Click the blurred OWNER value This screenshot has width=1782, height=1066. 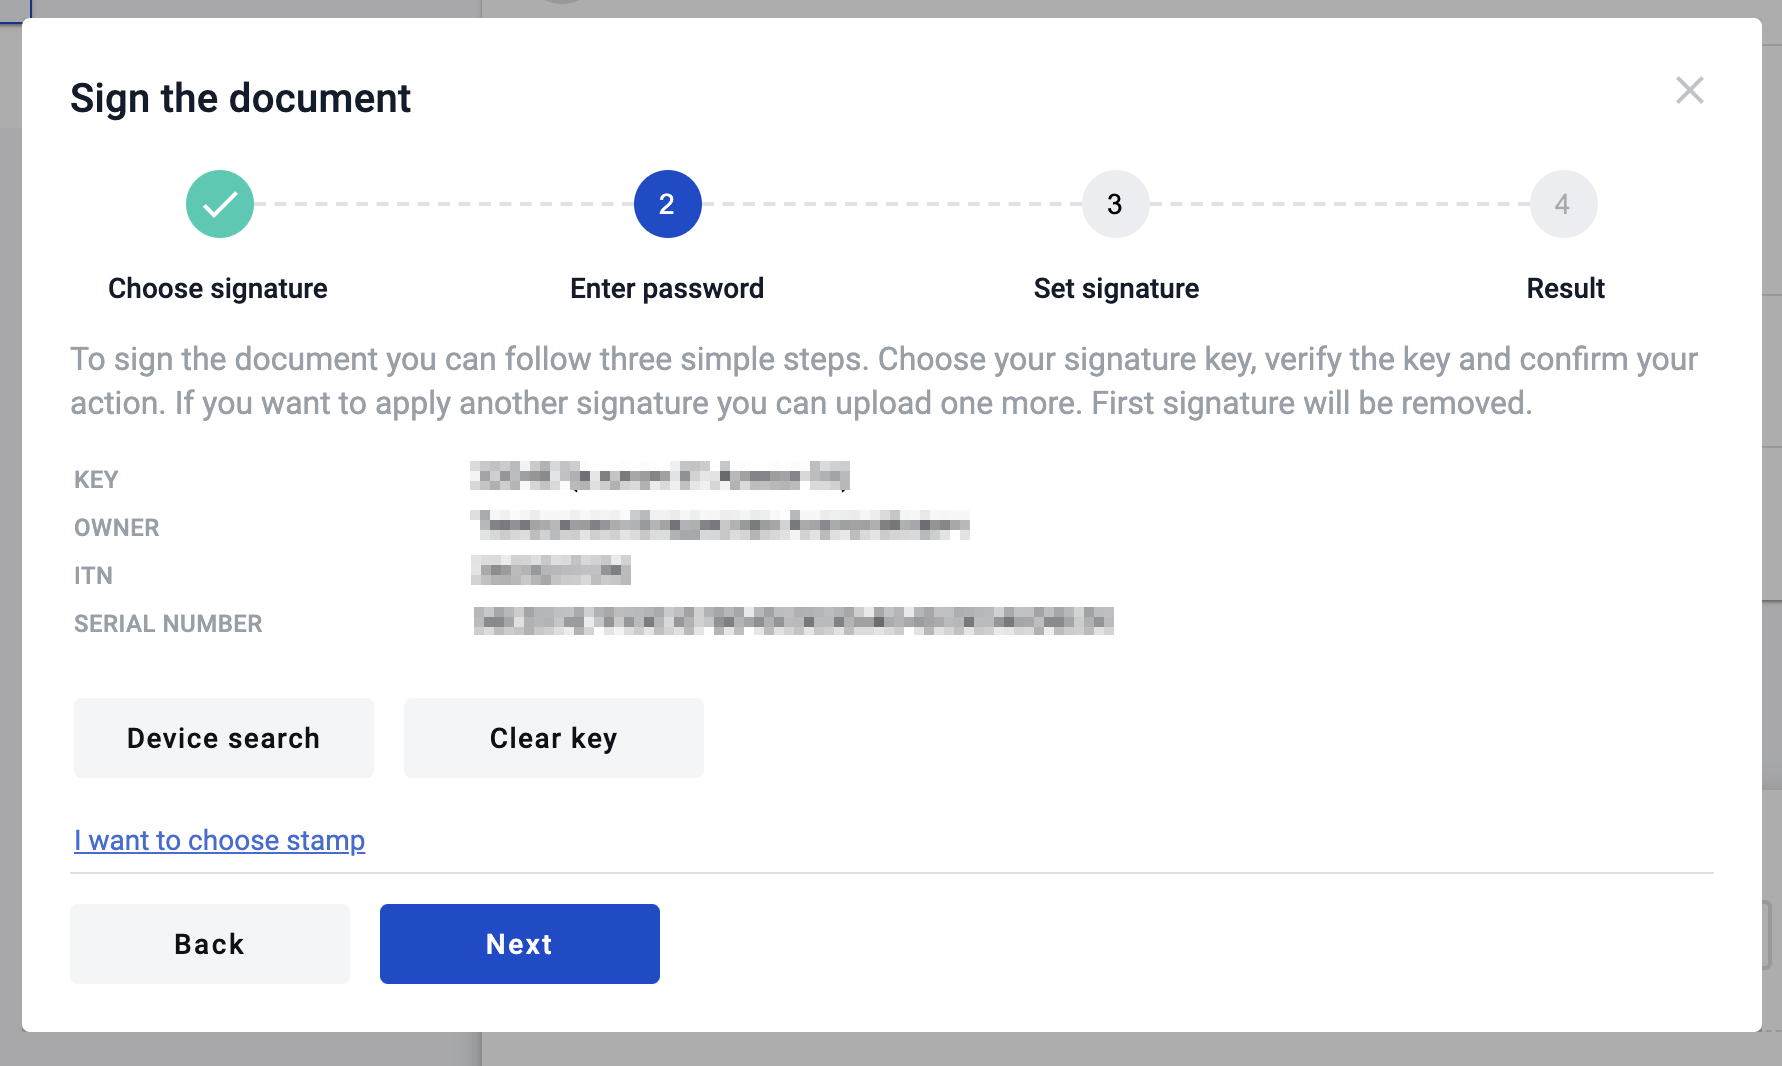pyautogui.click(x=720, y=524)
